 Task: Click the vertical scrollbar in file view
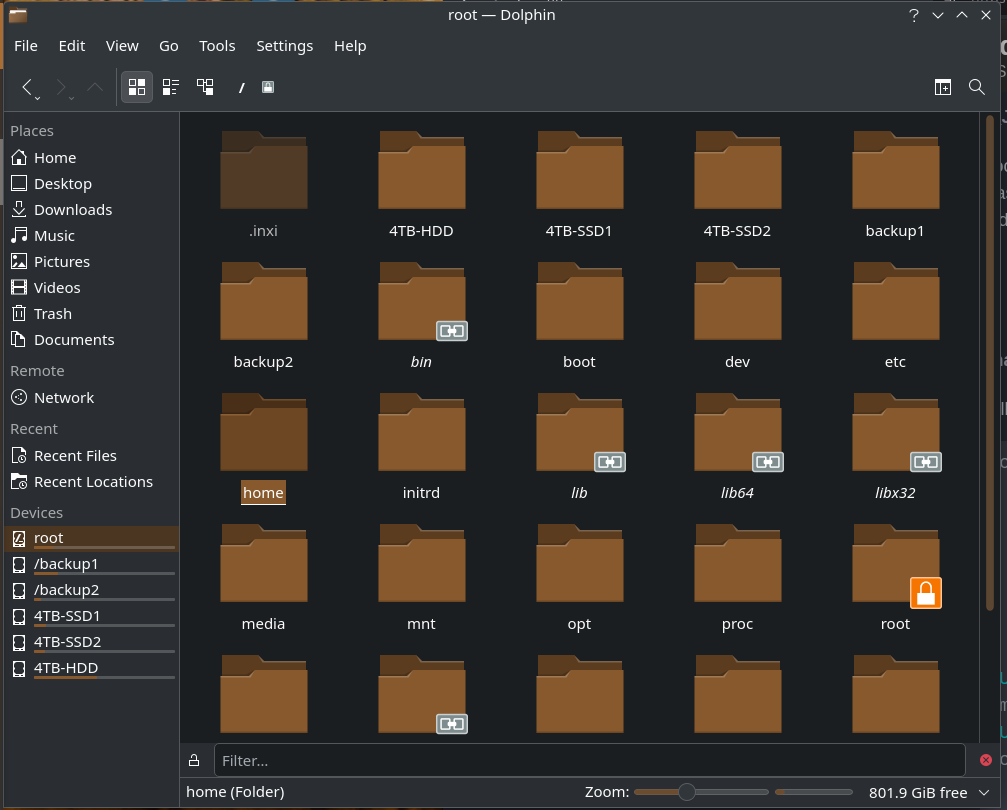(x=990, y=363)
